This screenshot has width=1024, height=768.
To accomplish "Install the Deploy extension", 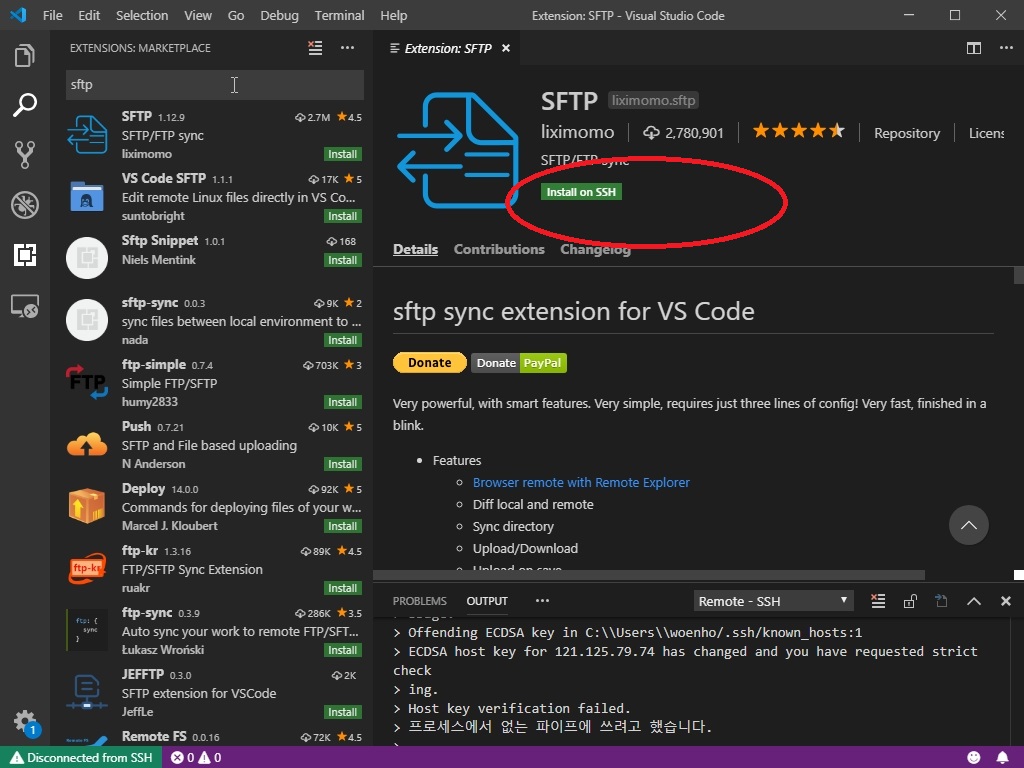I will (343, 526).
